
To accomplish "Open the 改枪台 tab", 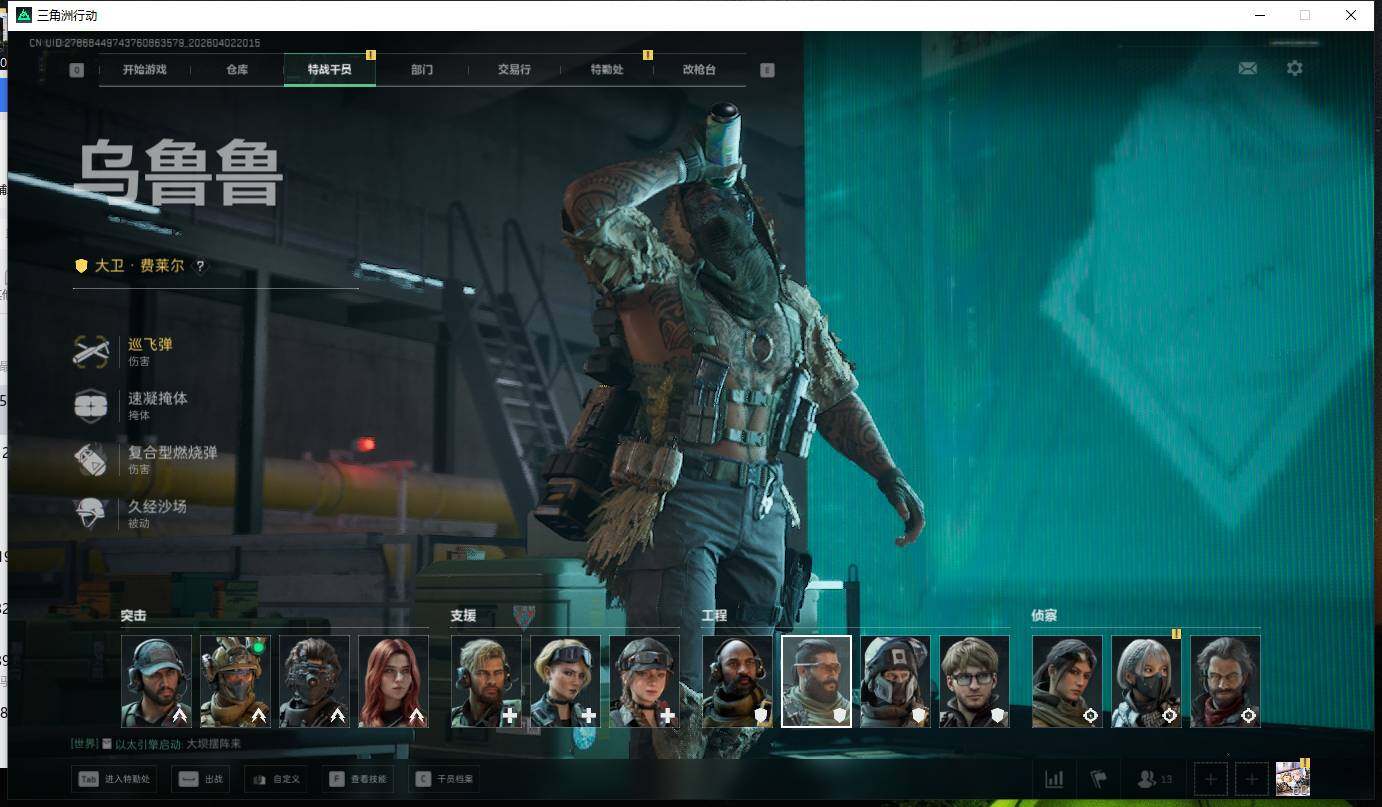I will click(699, 70).
